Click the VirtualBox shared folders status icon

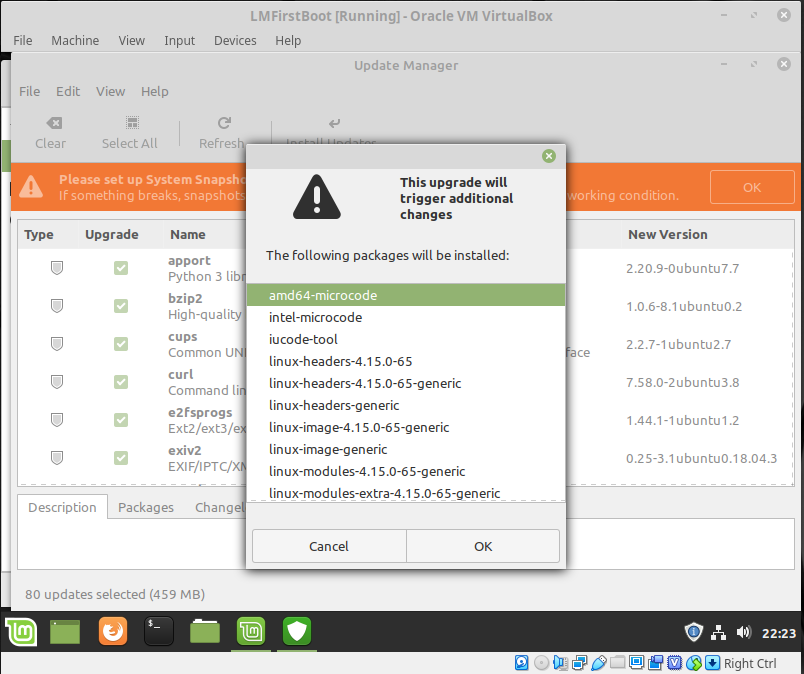(x=617, y=663)
